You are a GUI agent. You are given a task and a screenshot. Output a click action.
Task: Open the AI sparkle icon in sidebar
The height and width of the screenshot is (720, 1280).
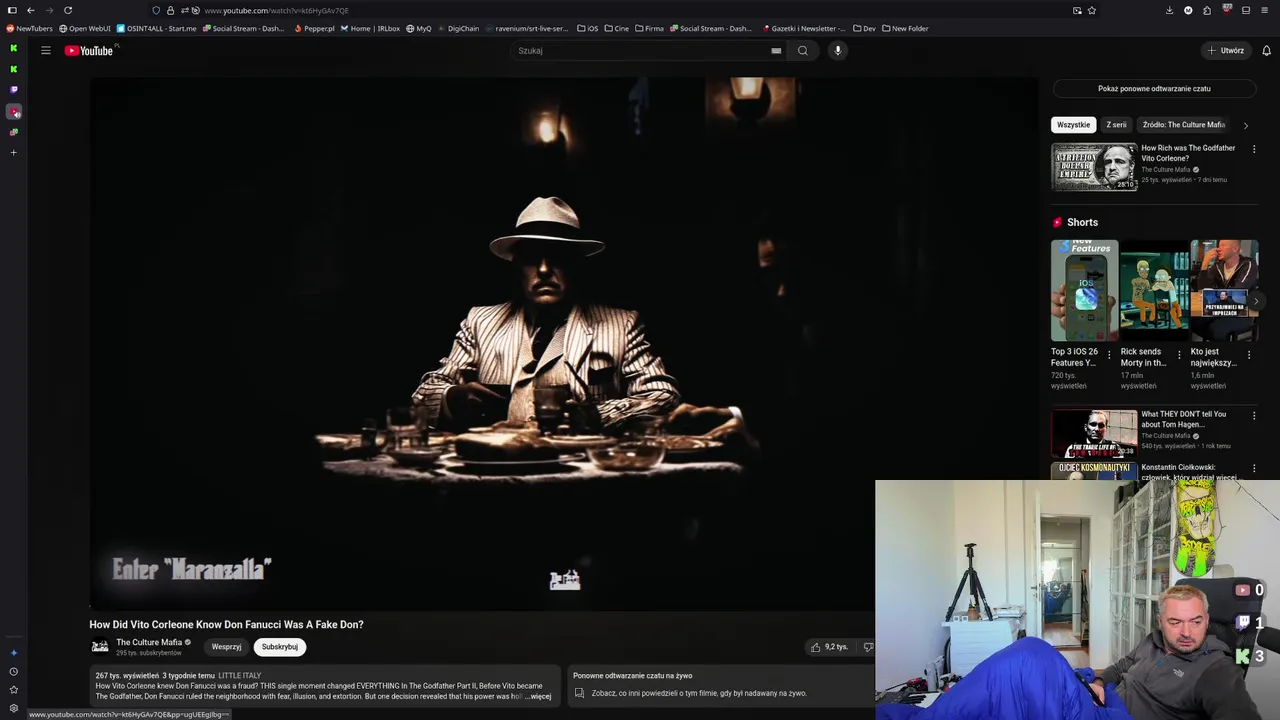click(x=13, y=653)
